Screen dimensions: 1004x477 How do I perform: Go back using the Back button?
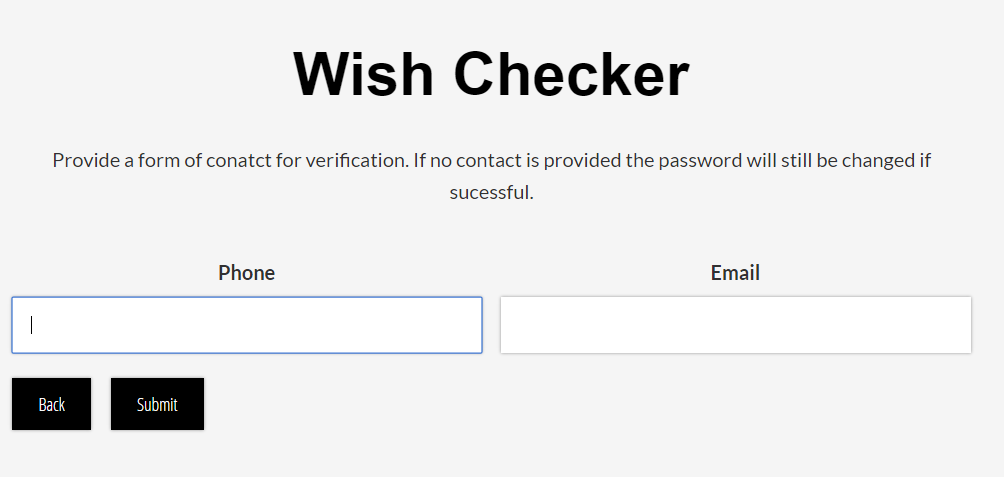pyautogui.click(x=52, y=404)
